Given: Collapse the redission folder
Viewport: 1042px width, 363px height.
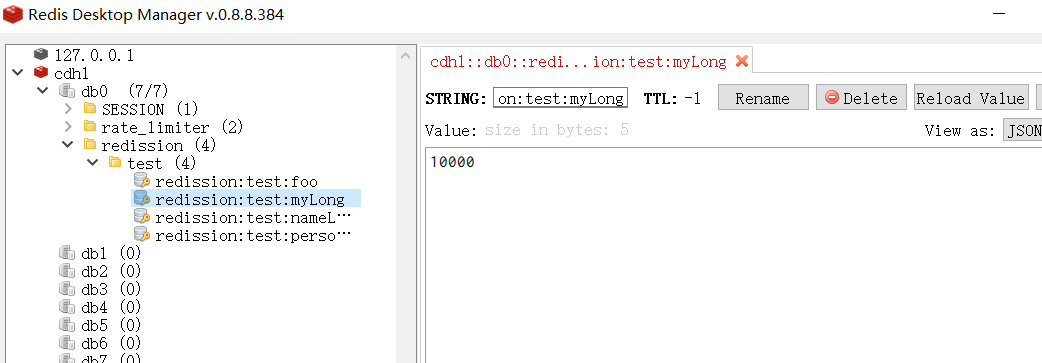Looking at the screenshot, I should point(68,144).
